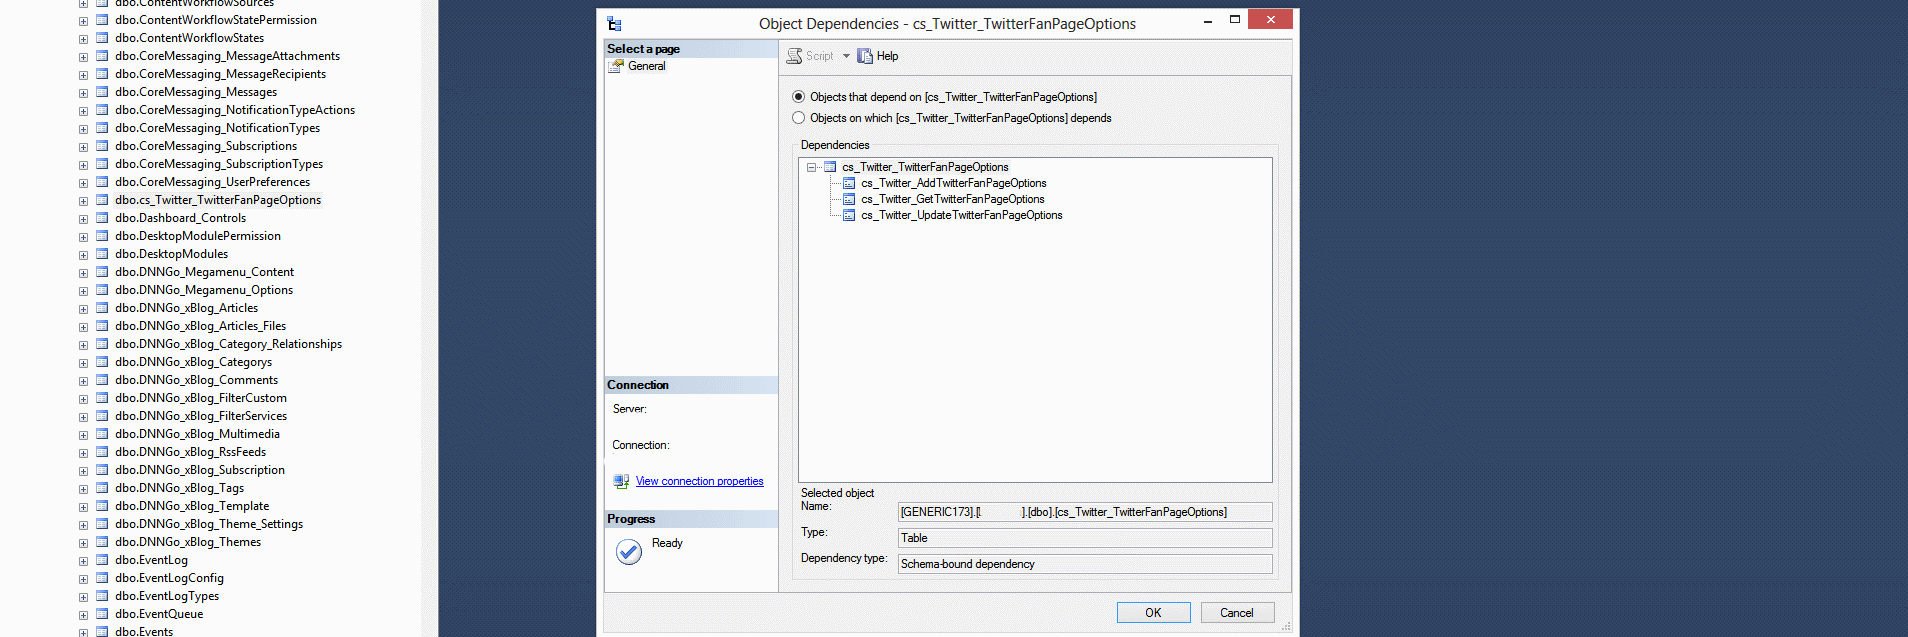This screenshot has height=637, width=1908.
Task: Expand dbo.cs_Twitter_TwitterFanPageOptions in object tree
Action: coord(83,201)
